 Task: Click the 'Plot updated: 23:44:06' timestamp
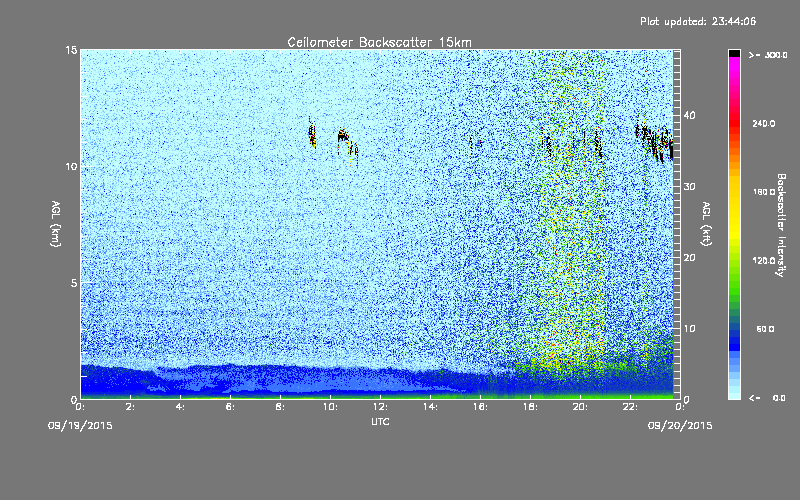click(x=698, y=21)
